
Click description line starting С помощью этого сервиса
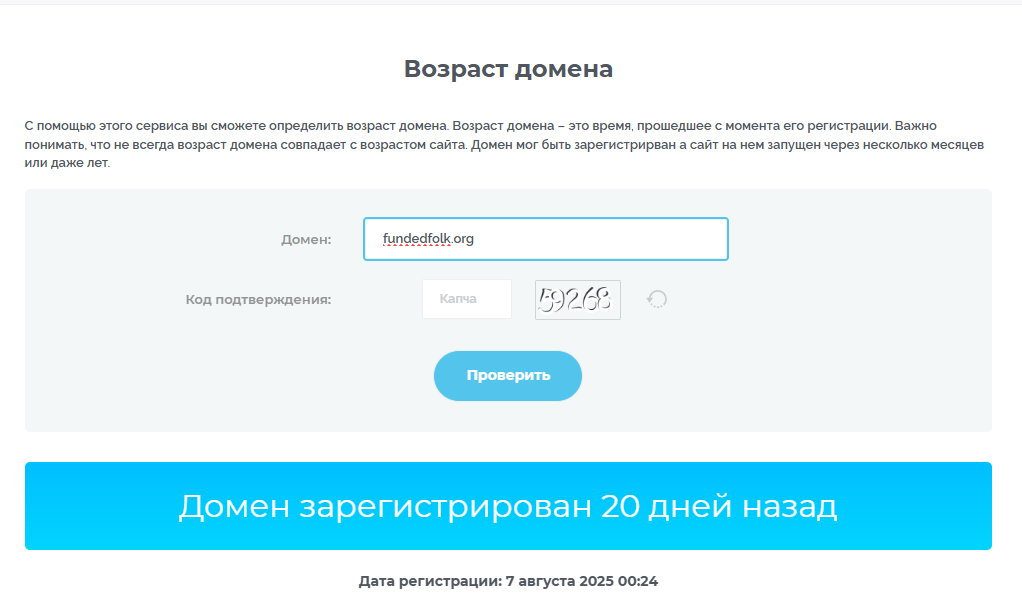(x=480, y=126)
